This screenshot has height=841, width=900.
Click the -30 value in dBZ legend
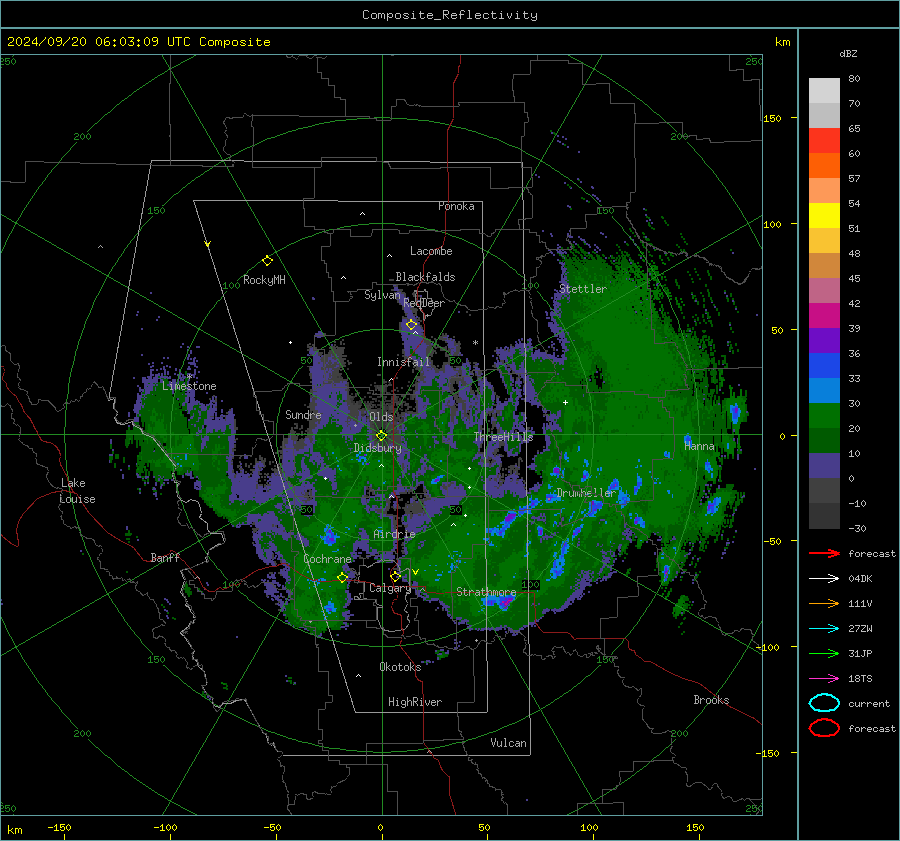pyautogui.click(x=857, y=528)
